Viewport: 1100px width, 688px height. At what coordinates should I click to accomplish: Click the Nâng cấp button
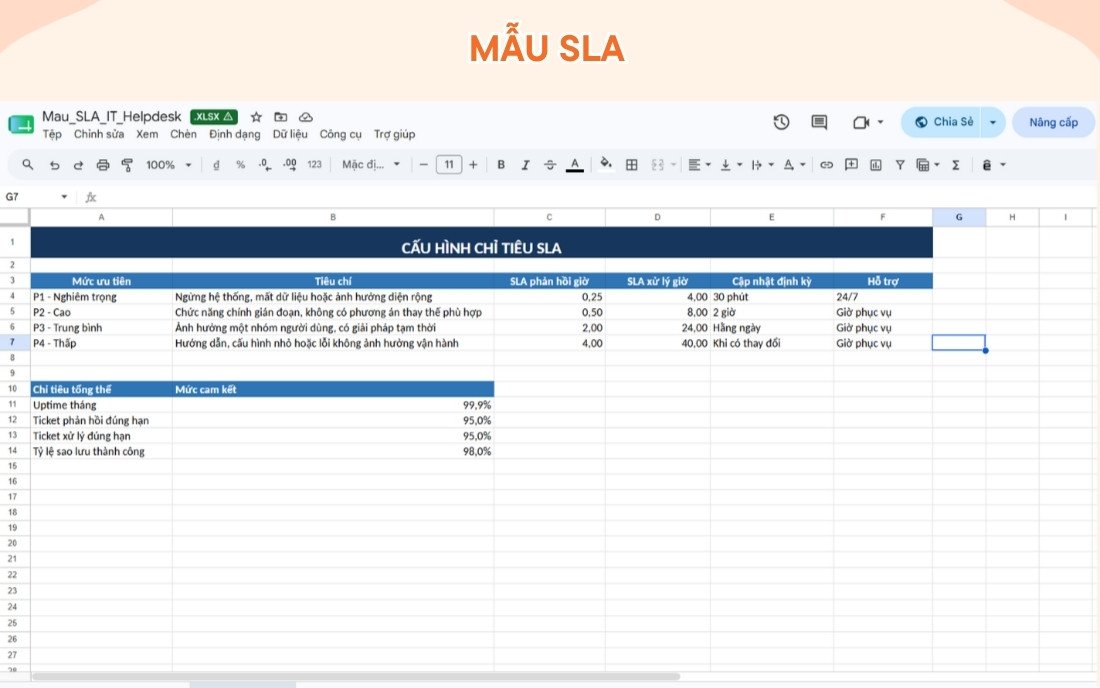(1053, 123)
